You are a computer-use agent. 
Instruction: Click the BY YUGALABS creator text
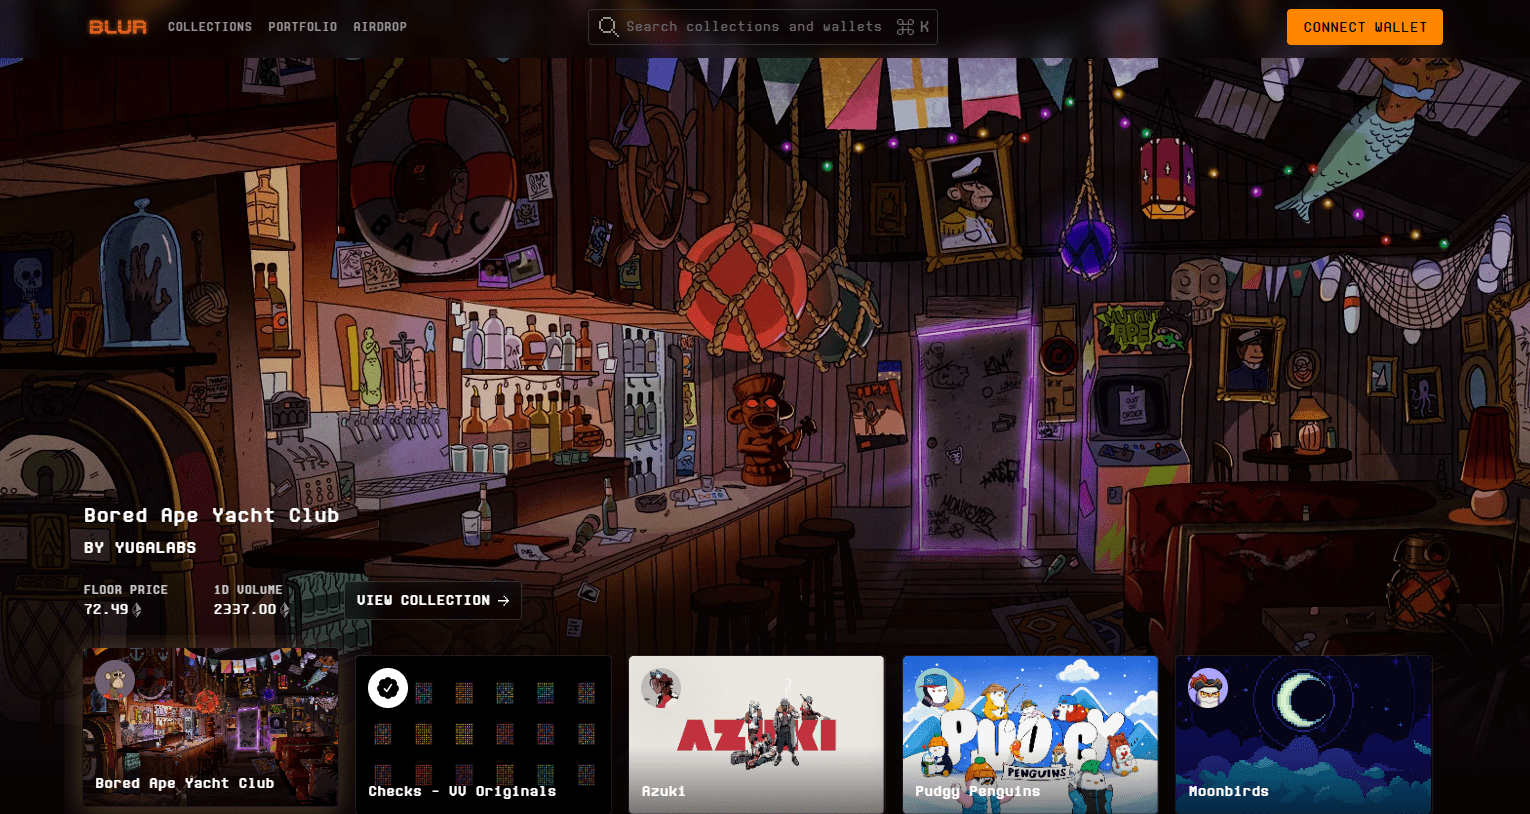pos(140,548)
